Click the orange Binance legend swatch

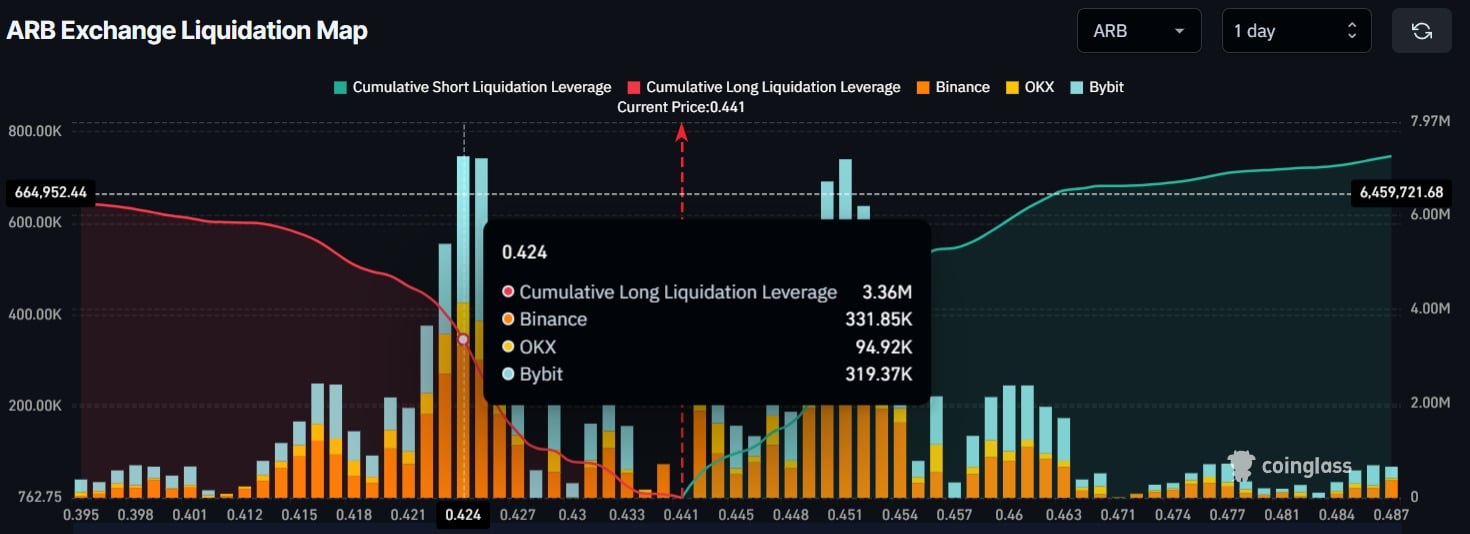[x=922, y=87]
